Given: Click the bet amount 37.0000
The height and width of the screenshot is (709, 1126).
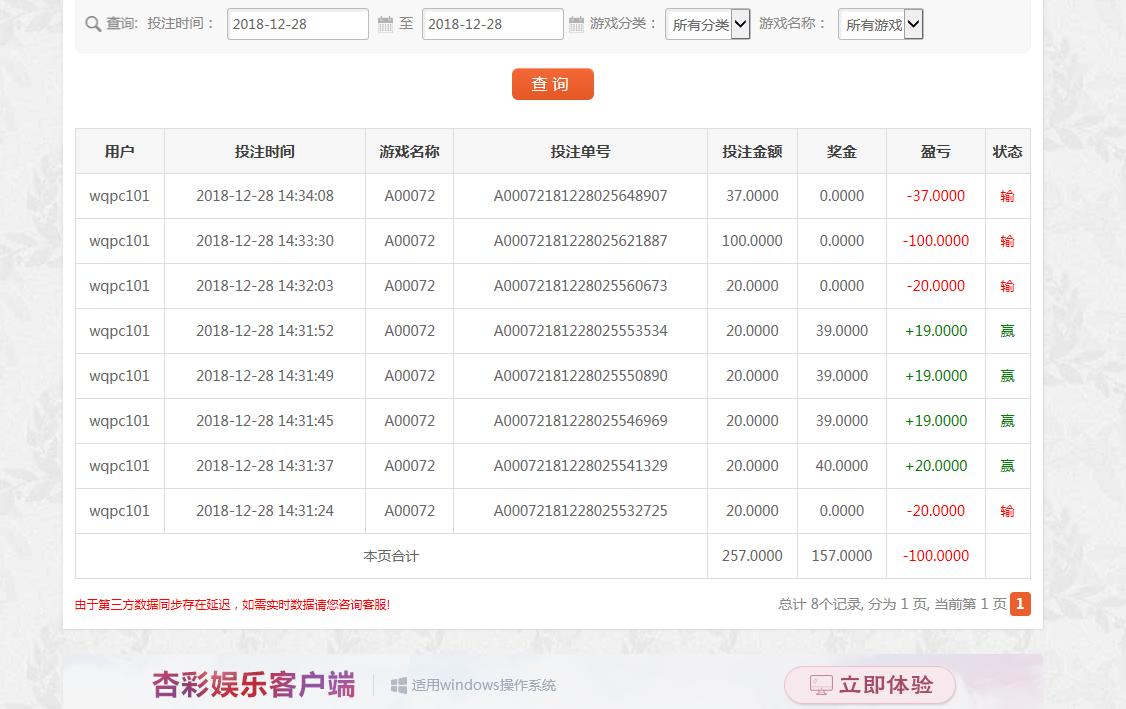Looking at the screenshot, I should coord(752,196).
